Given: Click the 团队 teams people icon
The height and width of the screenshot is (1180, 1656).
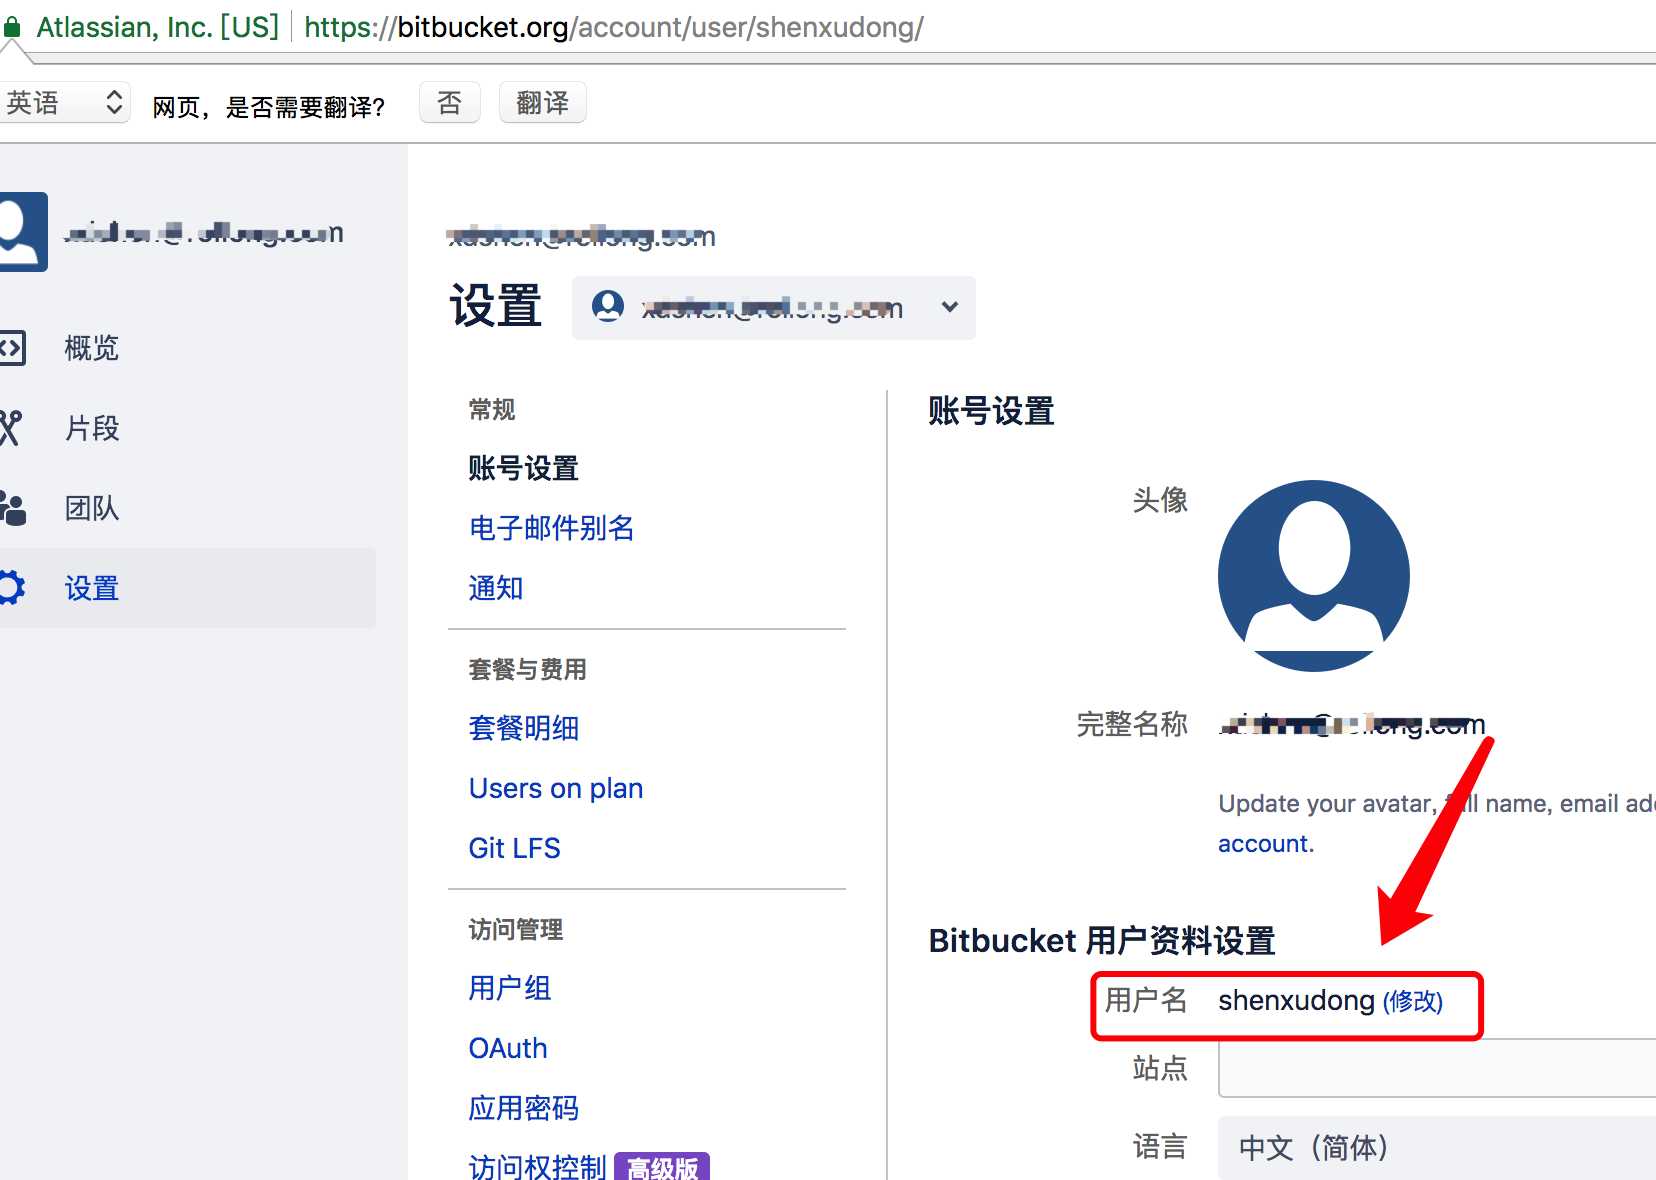Looking at the screenshot, I should coord(12,508).
